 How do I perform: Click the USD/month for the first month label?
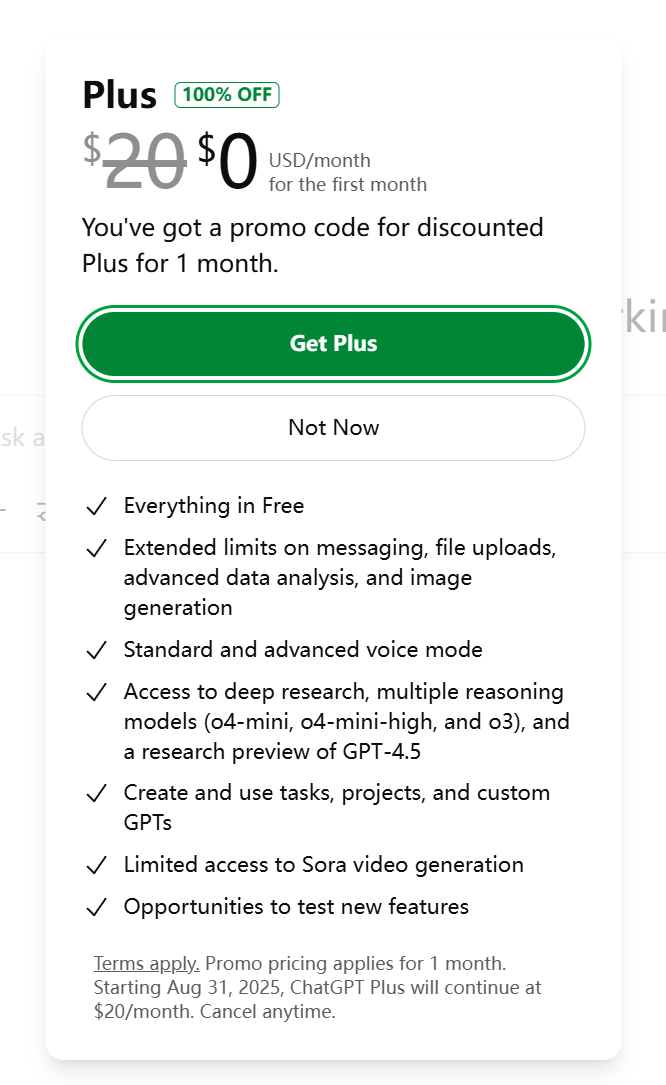pos(348,172)
